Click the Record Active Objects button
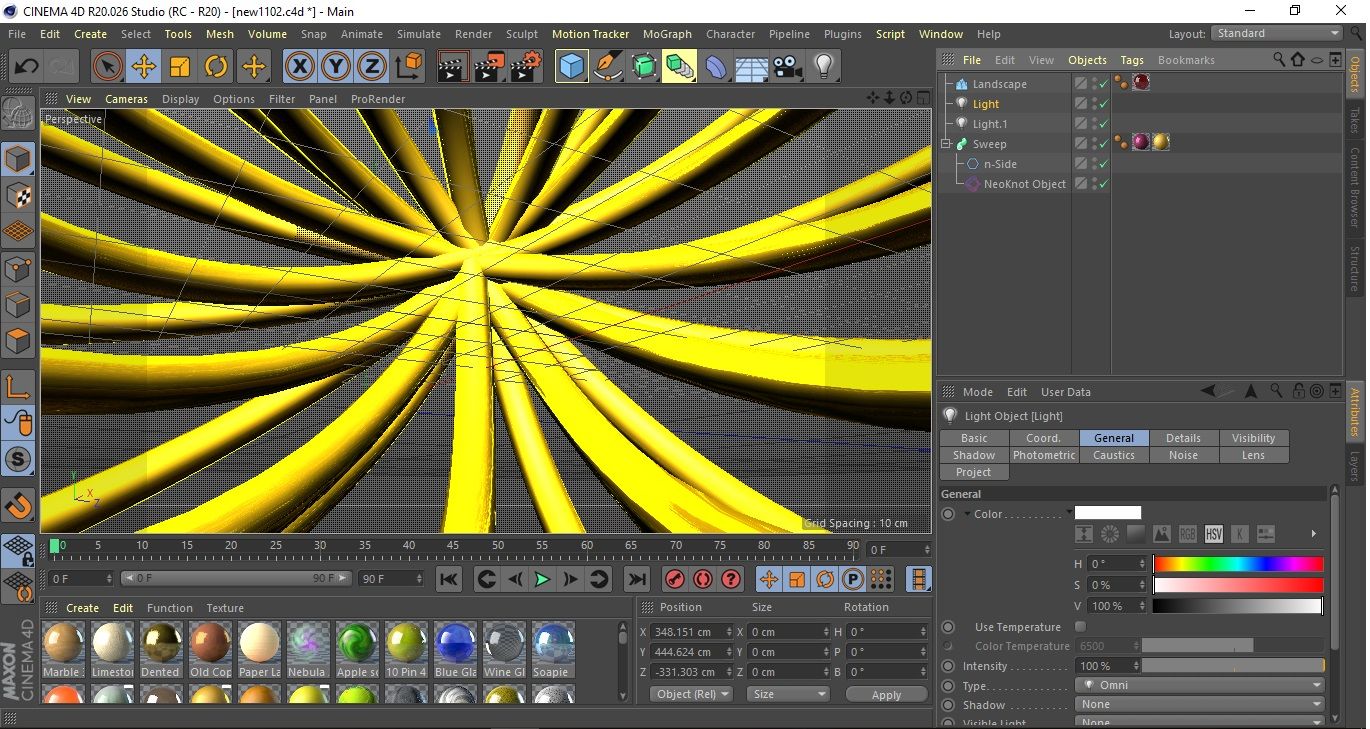This screenshot has height=729, width=1370. (x=675, y=579)
